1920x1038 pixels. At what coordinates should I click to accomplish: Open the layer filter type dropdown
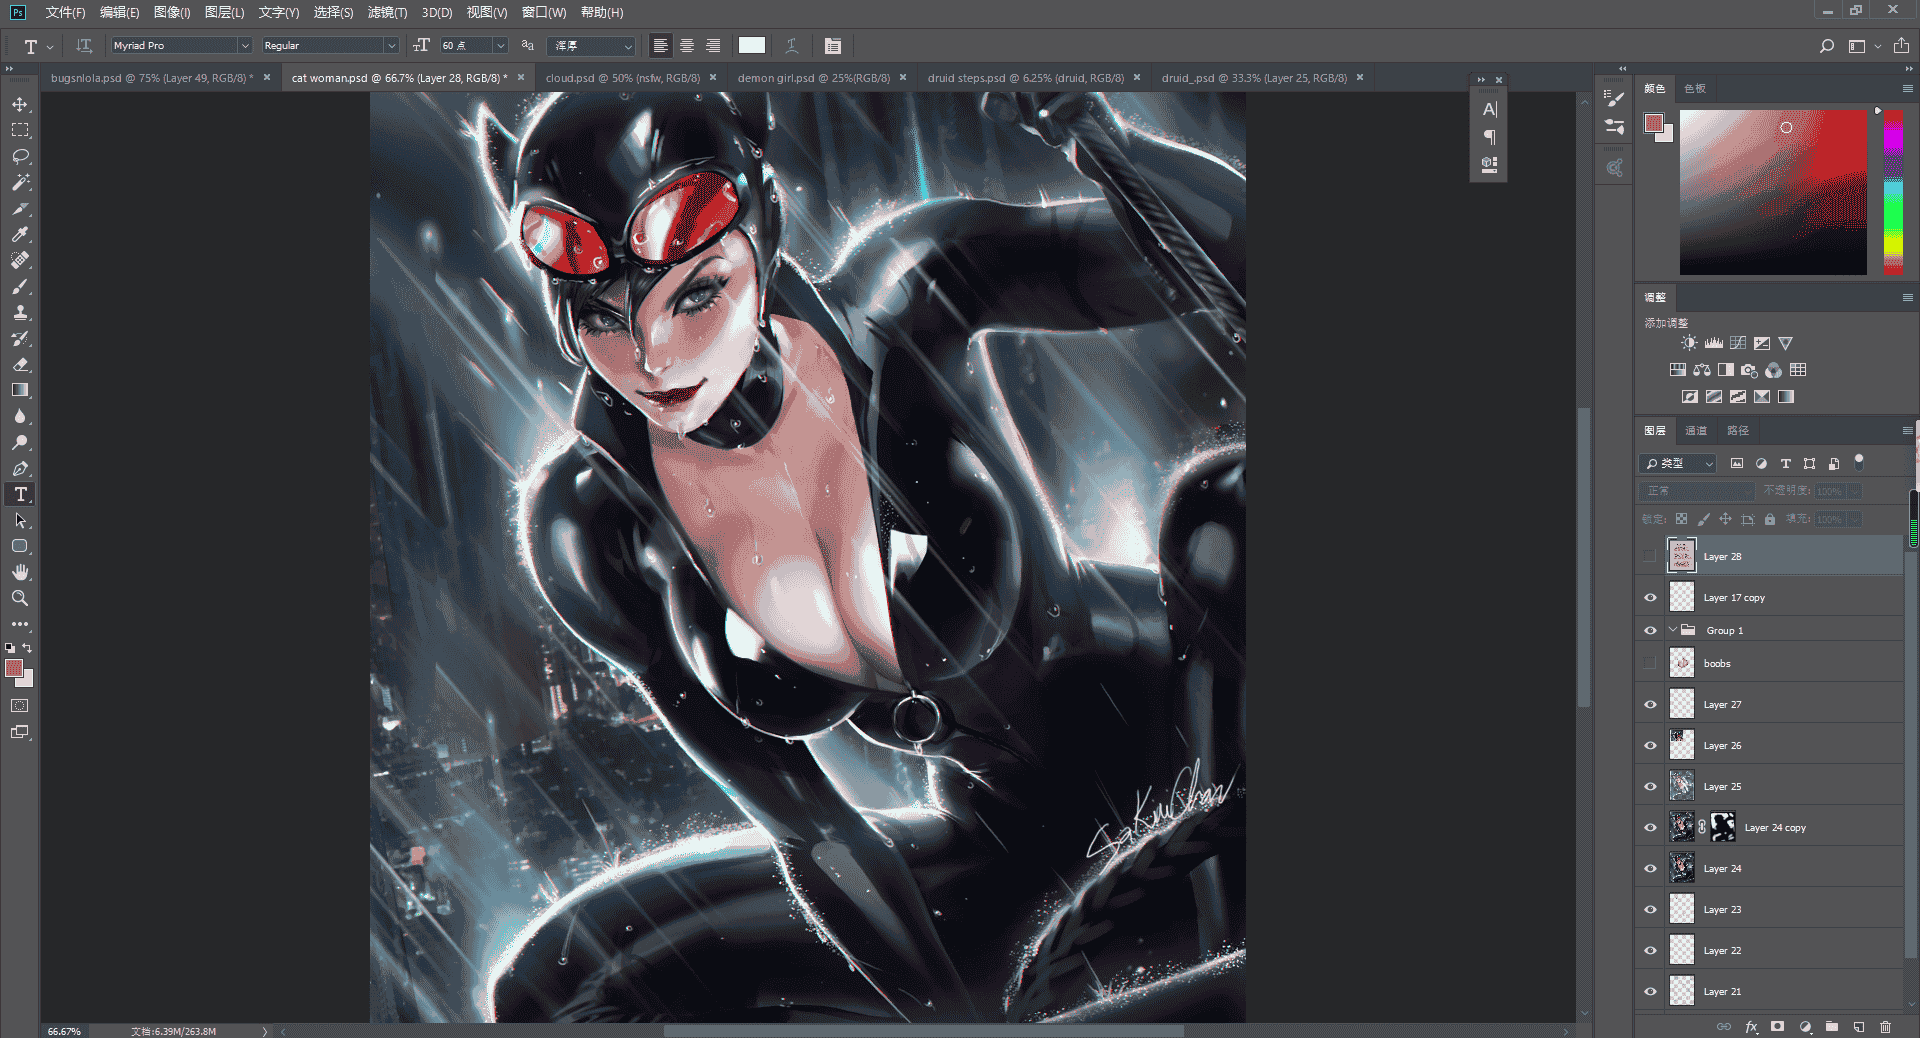(1677, 463)
